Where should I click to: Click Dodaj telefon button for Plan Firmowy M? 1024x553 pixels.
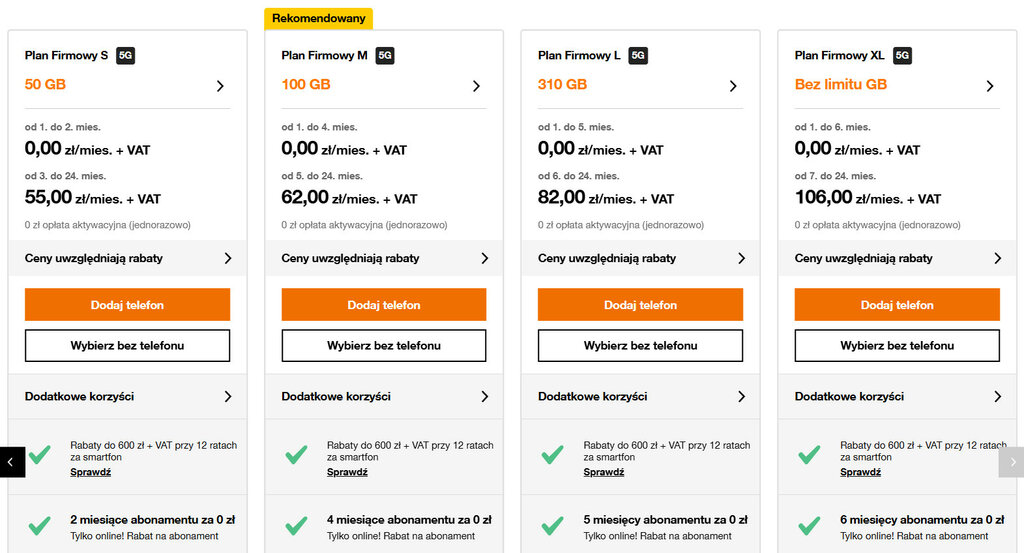point(384,305)
